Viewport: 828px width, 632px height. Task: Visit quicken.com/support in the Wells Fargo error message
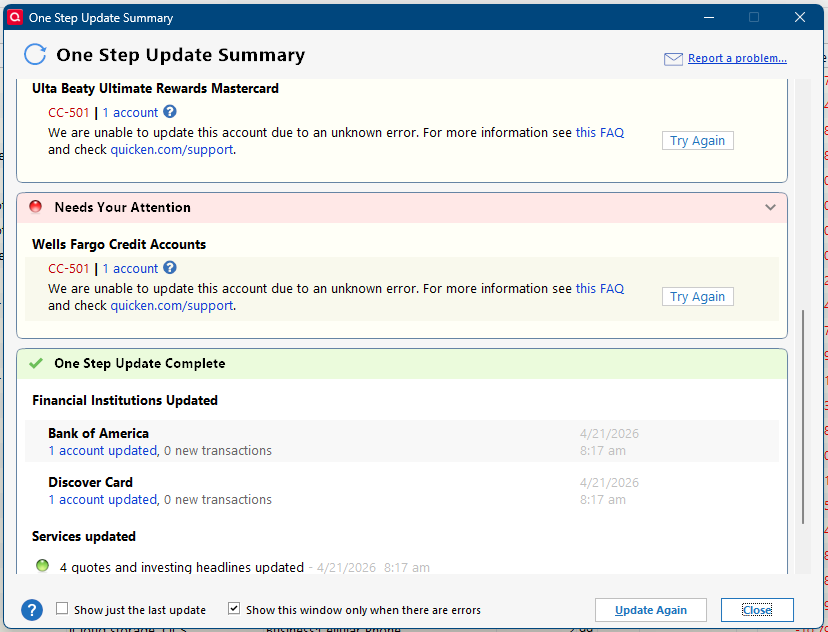click(172, 306)
